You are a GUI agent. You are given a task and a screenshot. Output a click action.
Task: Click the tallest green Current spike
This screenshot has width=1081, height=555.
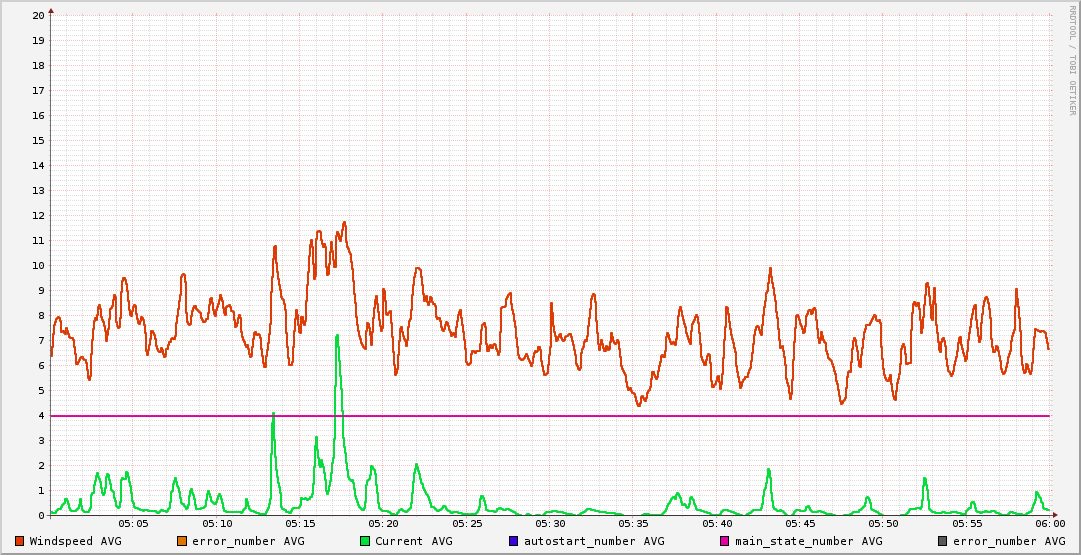point(337,336)
